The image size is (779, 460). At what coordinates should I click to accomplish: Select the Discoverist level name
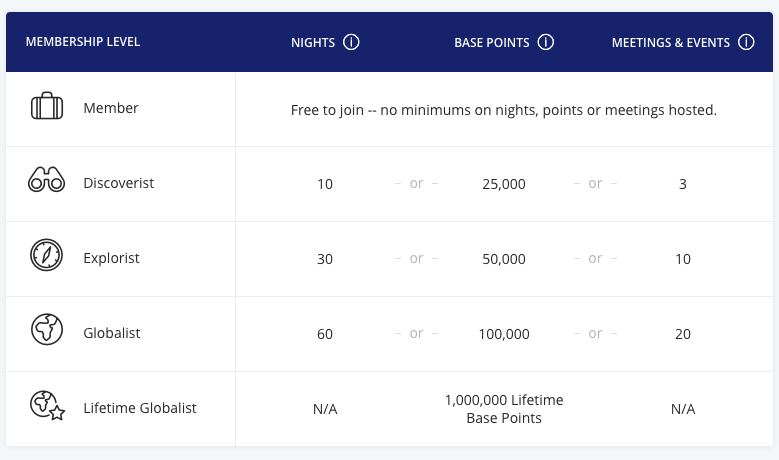(119, 183)
